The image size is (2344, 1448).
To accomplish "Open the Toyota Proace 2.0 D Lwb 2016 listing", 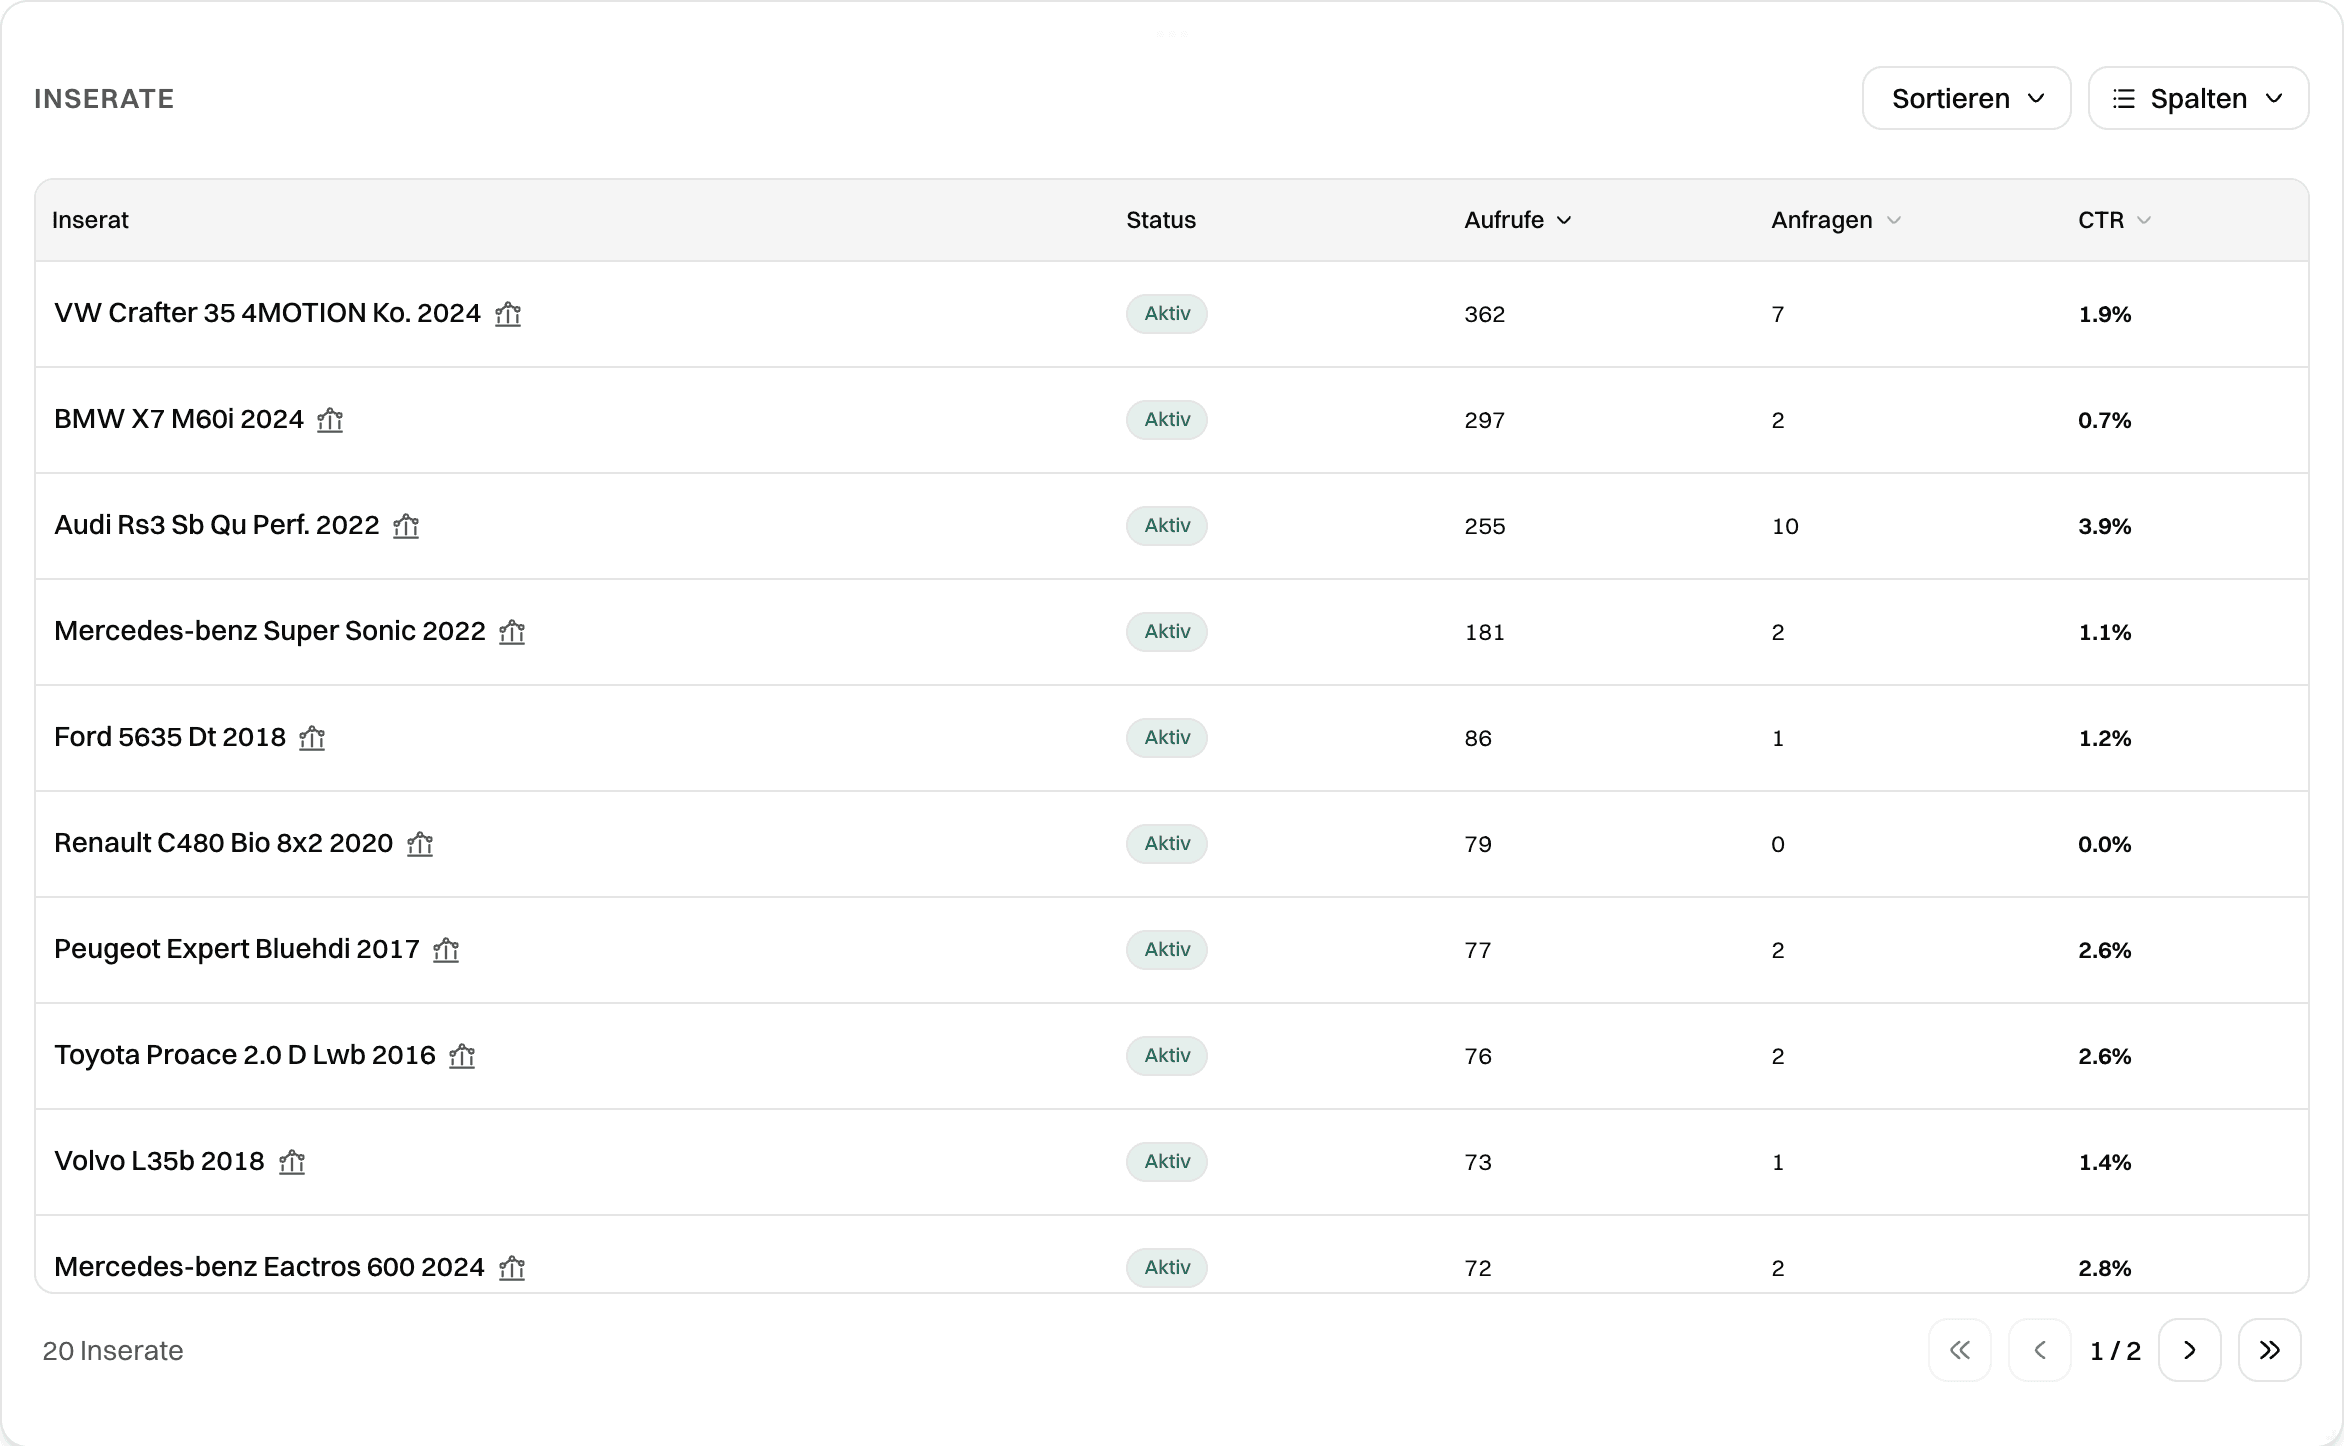I will [245, 1055].
